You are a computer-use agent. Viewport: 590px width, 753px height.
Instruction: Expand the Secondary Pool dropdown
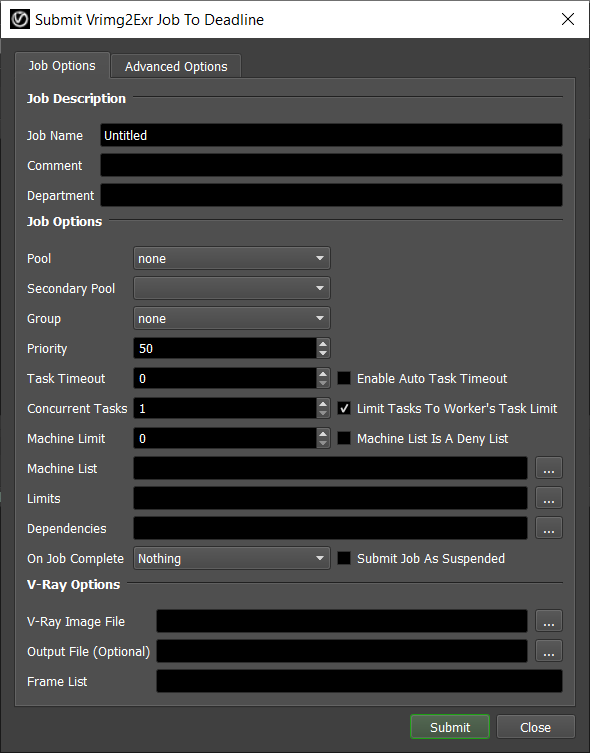click(x=232, y=288)
